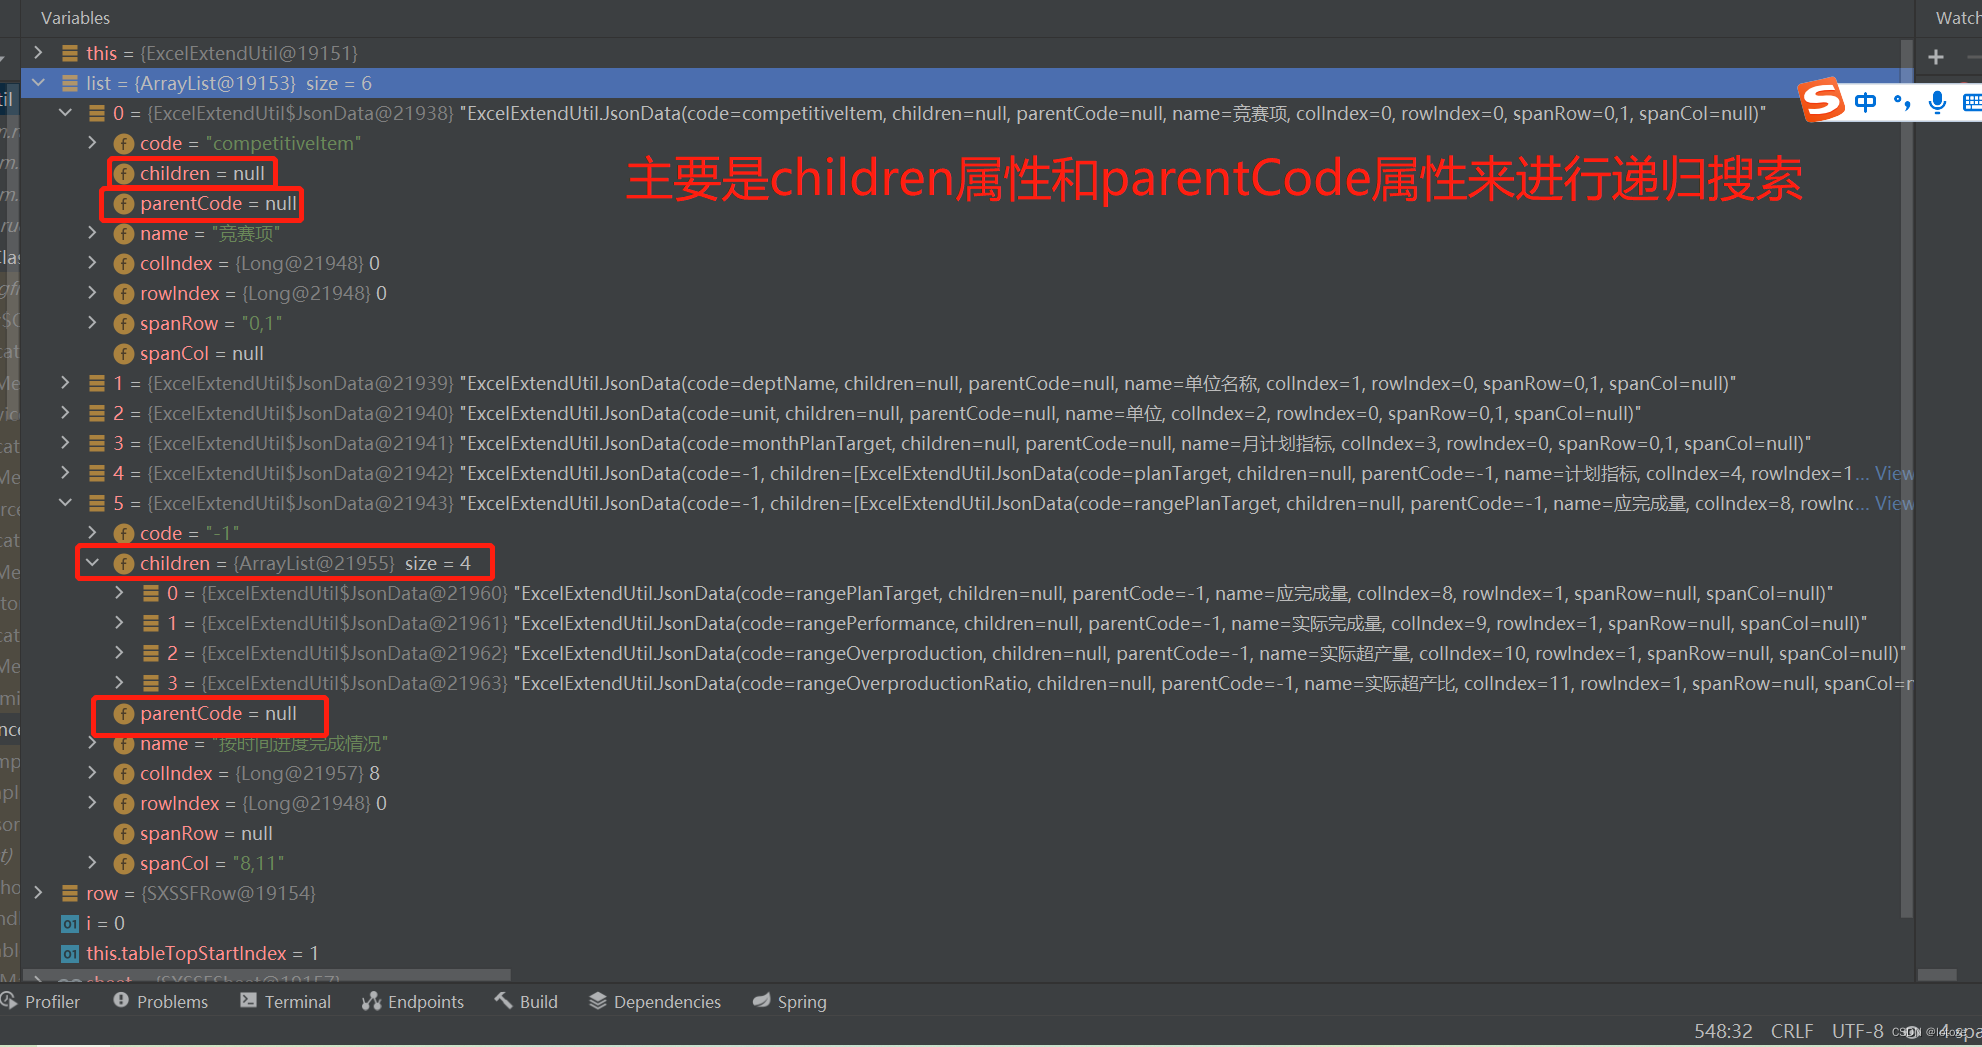
Task: Switch to the Watch tab
Action: 1962,17
